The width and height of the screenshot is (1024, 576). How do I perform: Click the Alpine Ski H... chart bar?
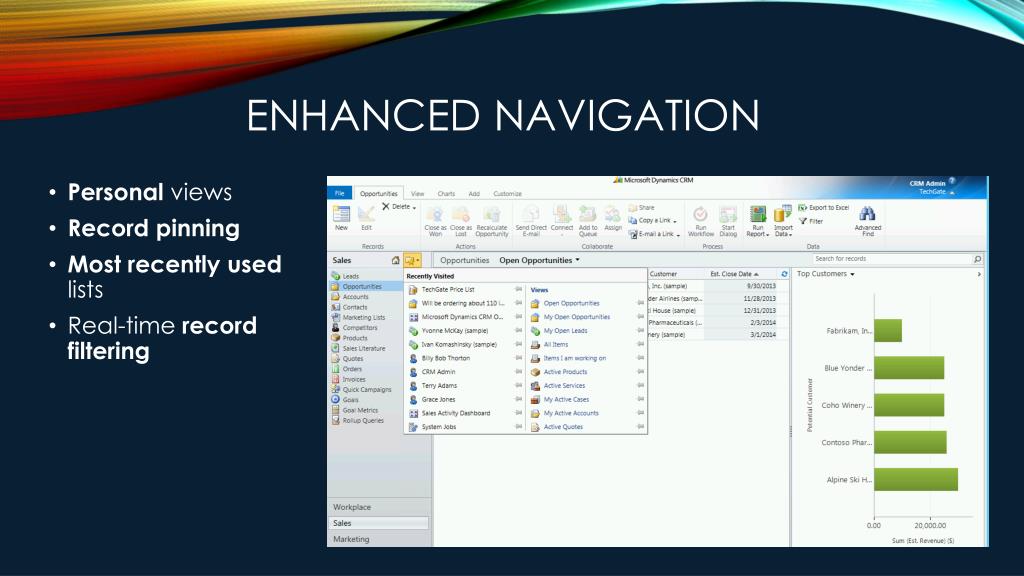tap(916, 479)
